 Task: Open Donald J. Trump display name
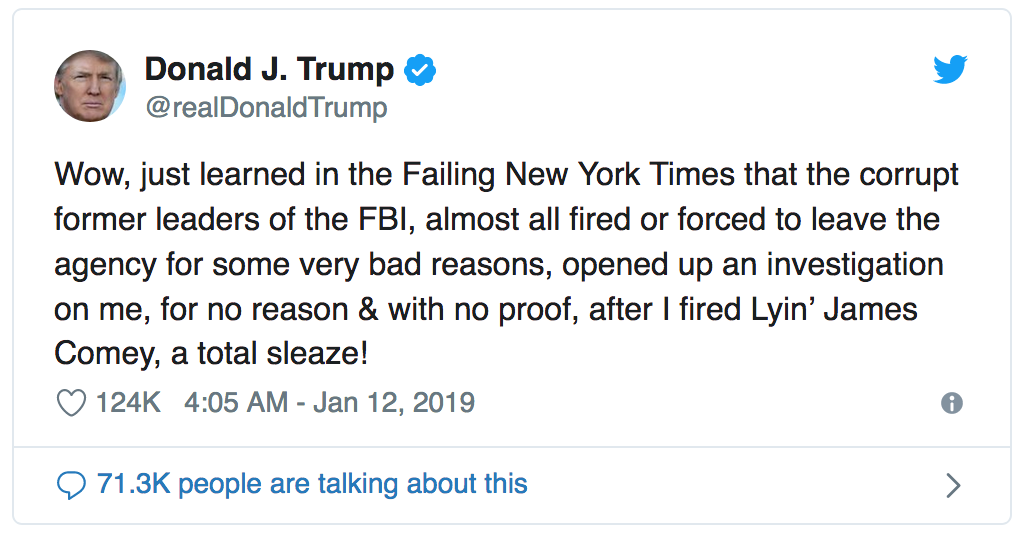point(269,70)
